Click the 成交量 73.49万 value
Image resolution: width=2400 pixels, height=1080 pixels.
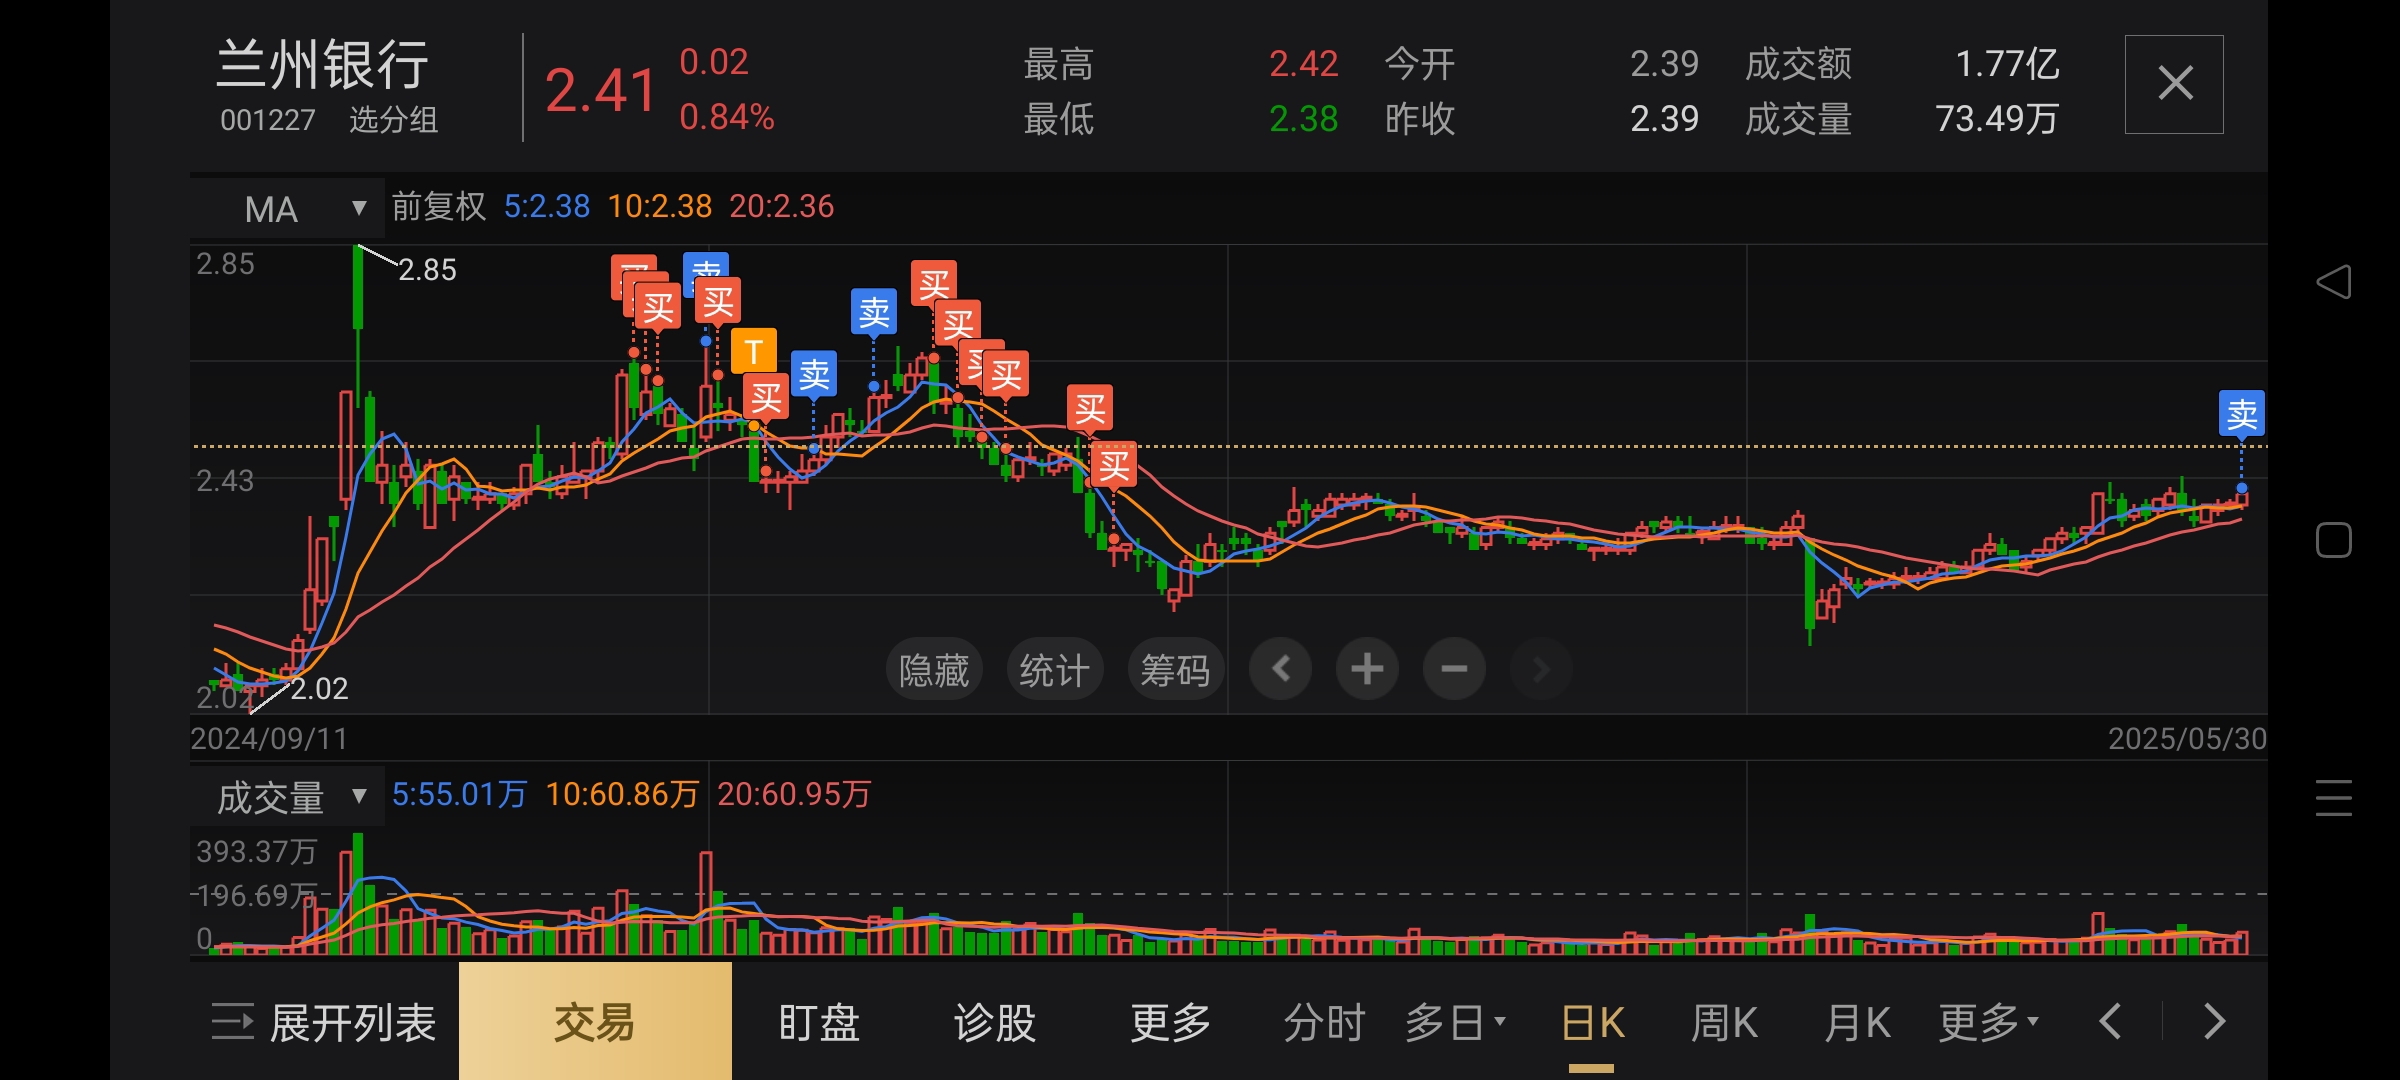[x=1997, y=119]
